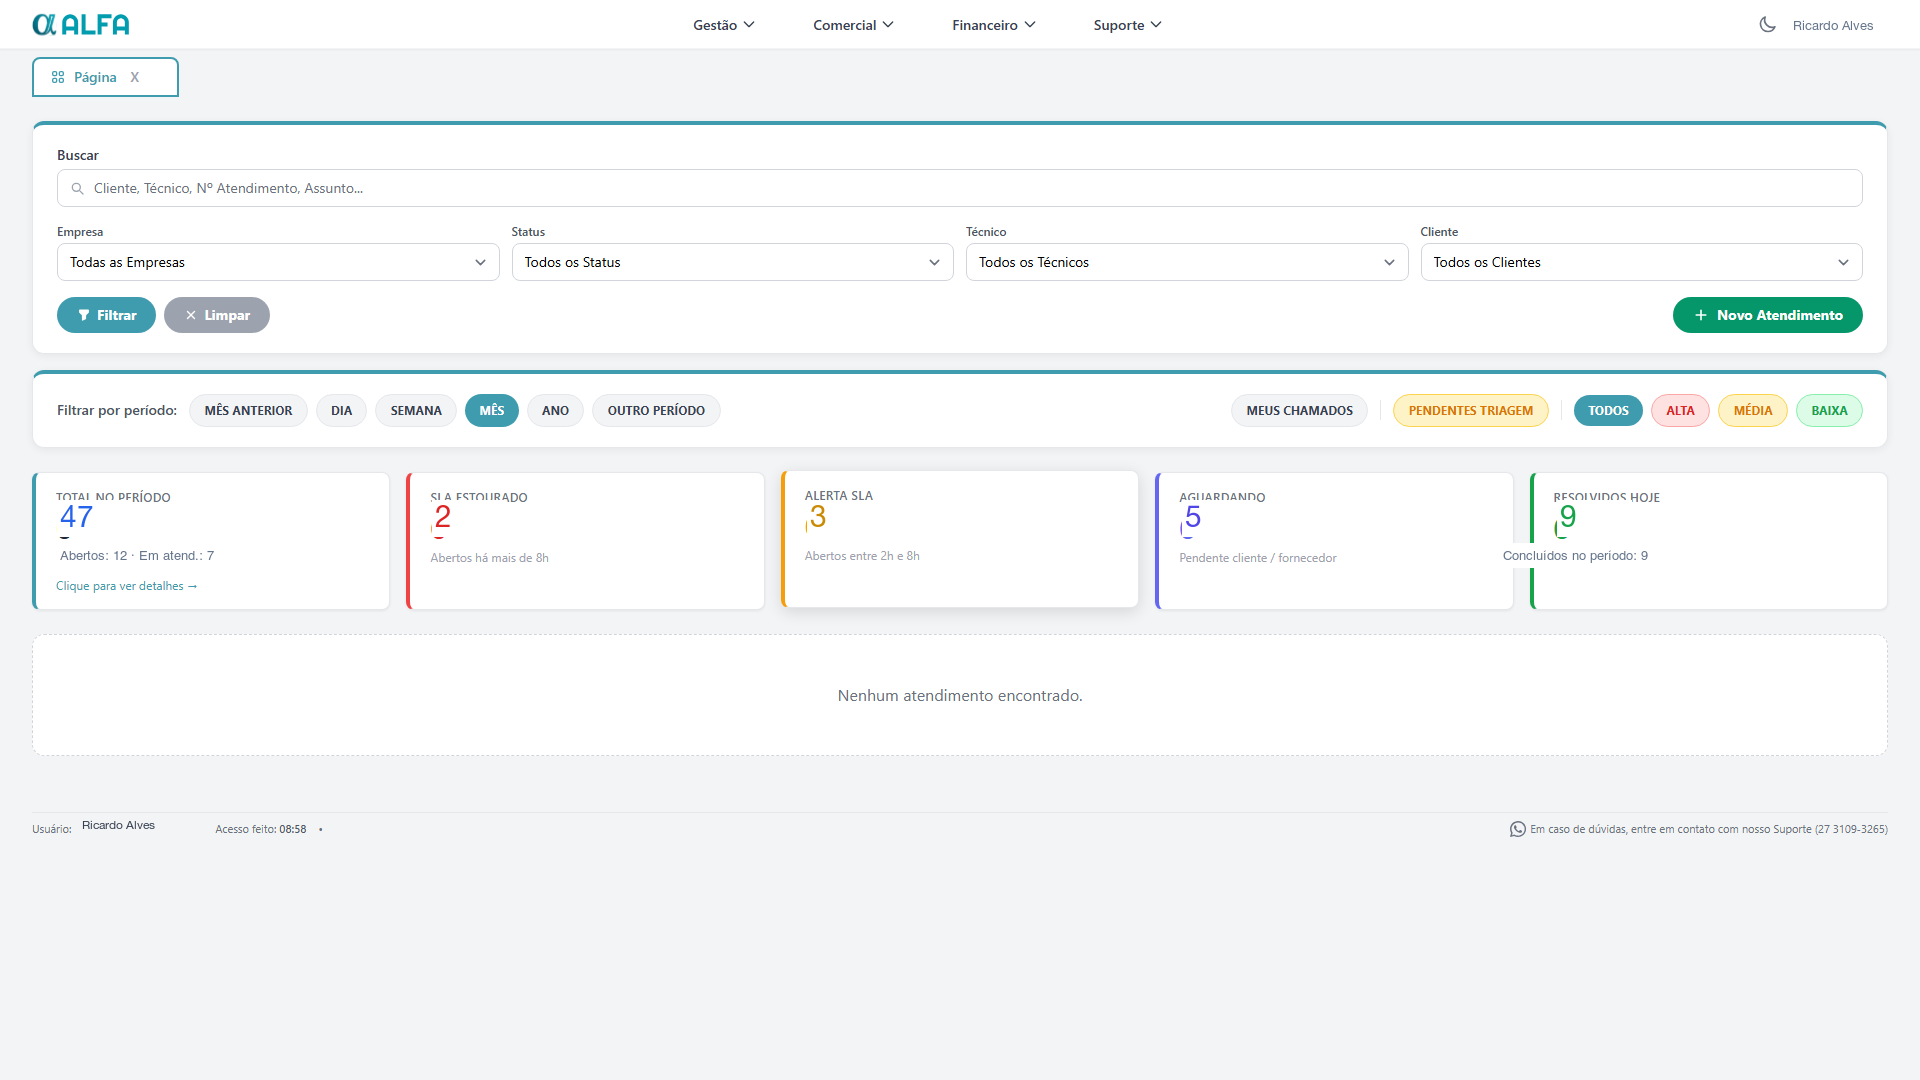
Task: Open the Suporte menu
Action: [1127, 25]
